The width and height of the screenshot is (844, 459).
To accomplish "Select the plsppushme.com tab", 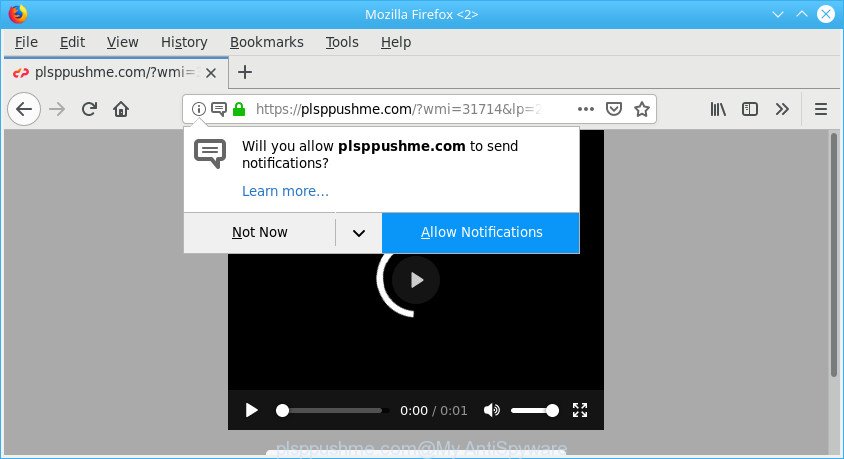I will [x=116, y=72].
